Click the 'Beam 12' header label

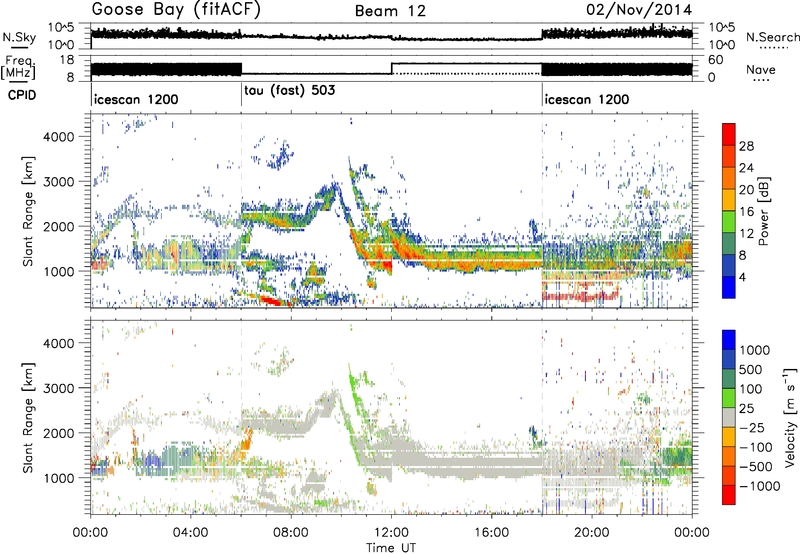click(390, 11)
